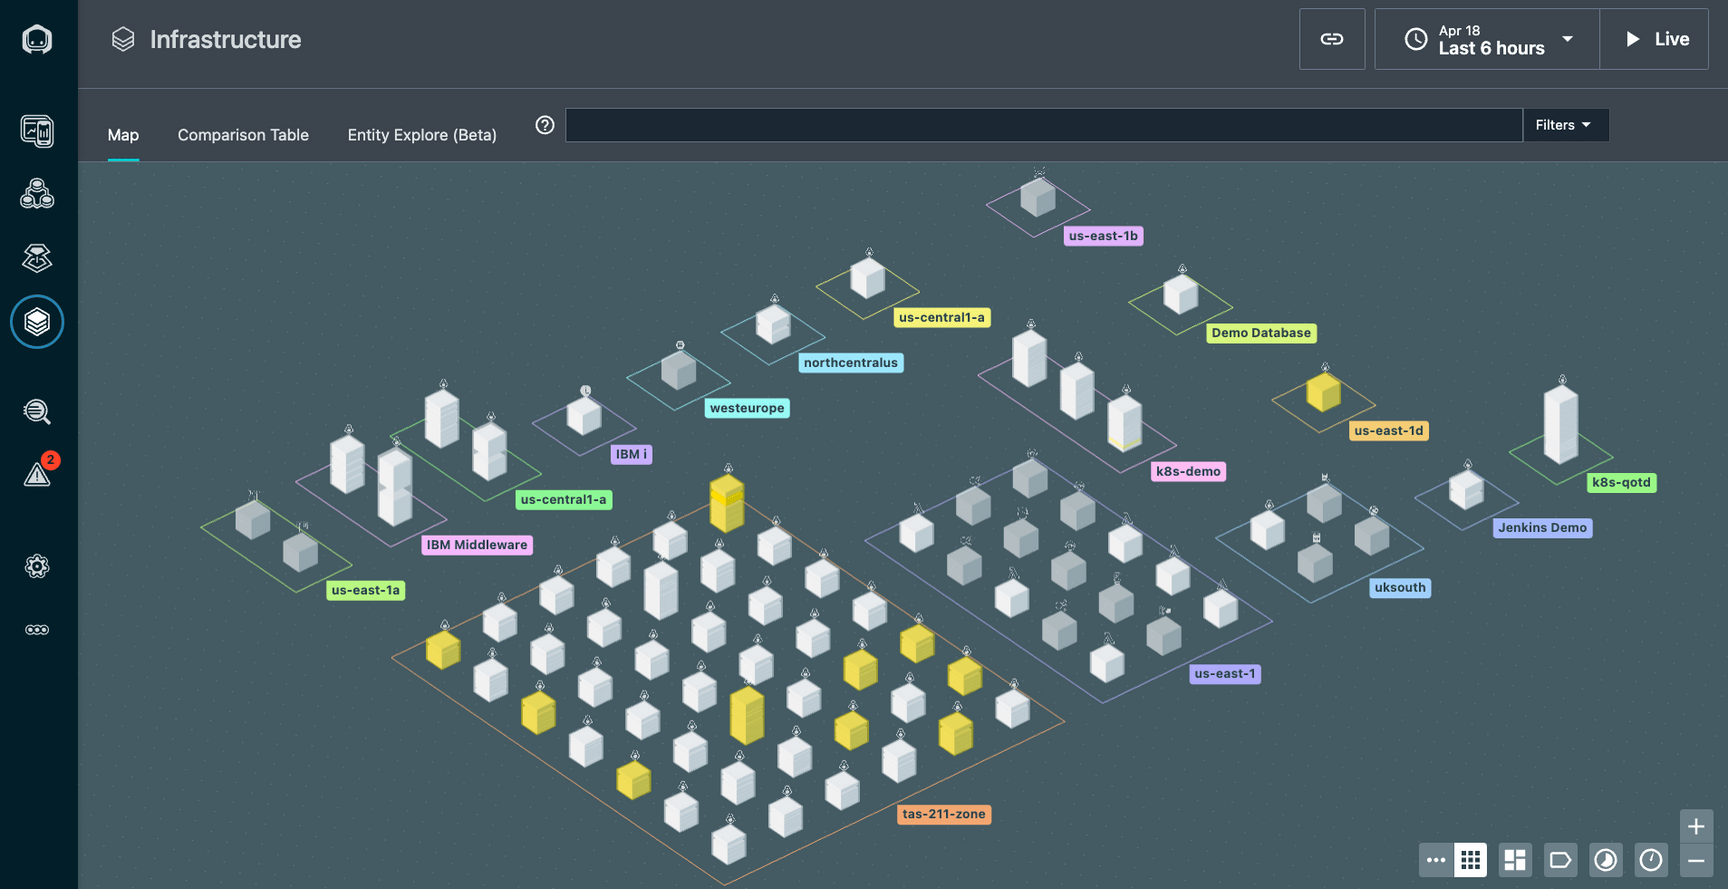
Task: Switch to the Entity Explore (Beta) tab
Action: [422, 135]
